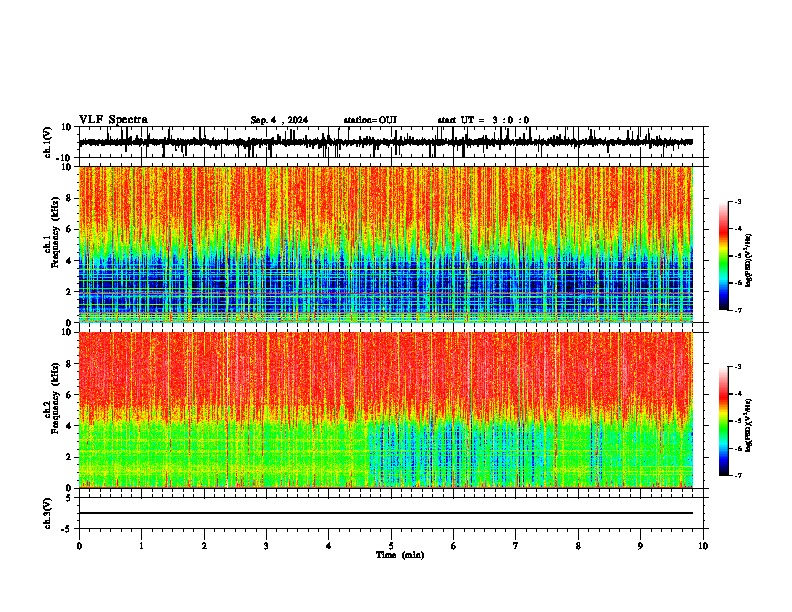Click the 'VLF Spectra' title text

[113, 120]
